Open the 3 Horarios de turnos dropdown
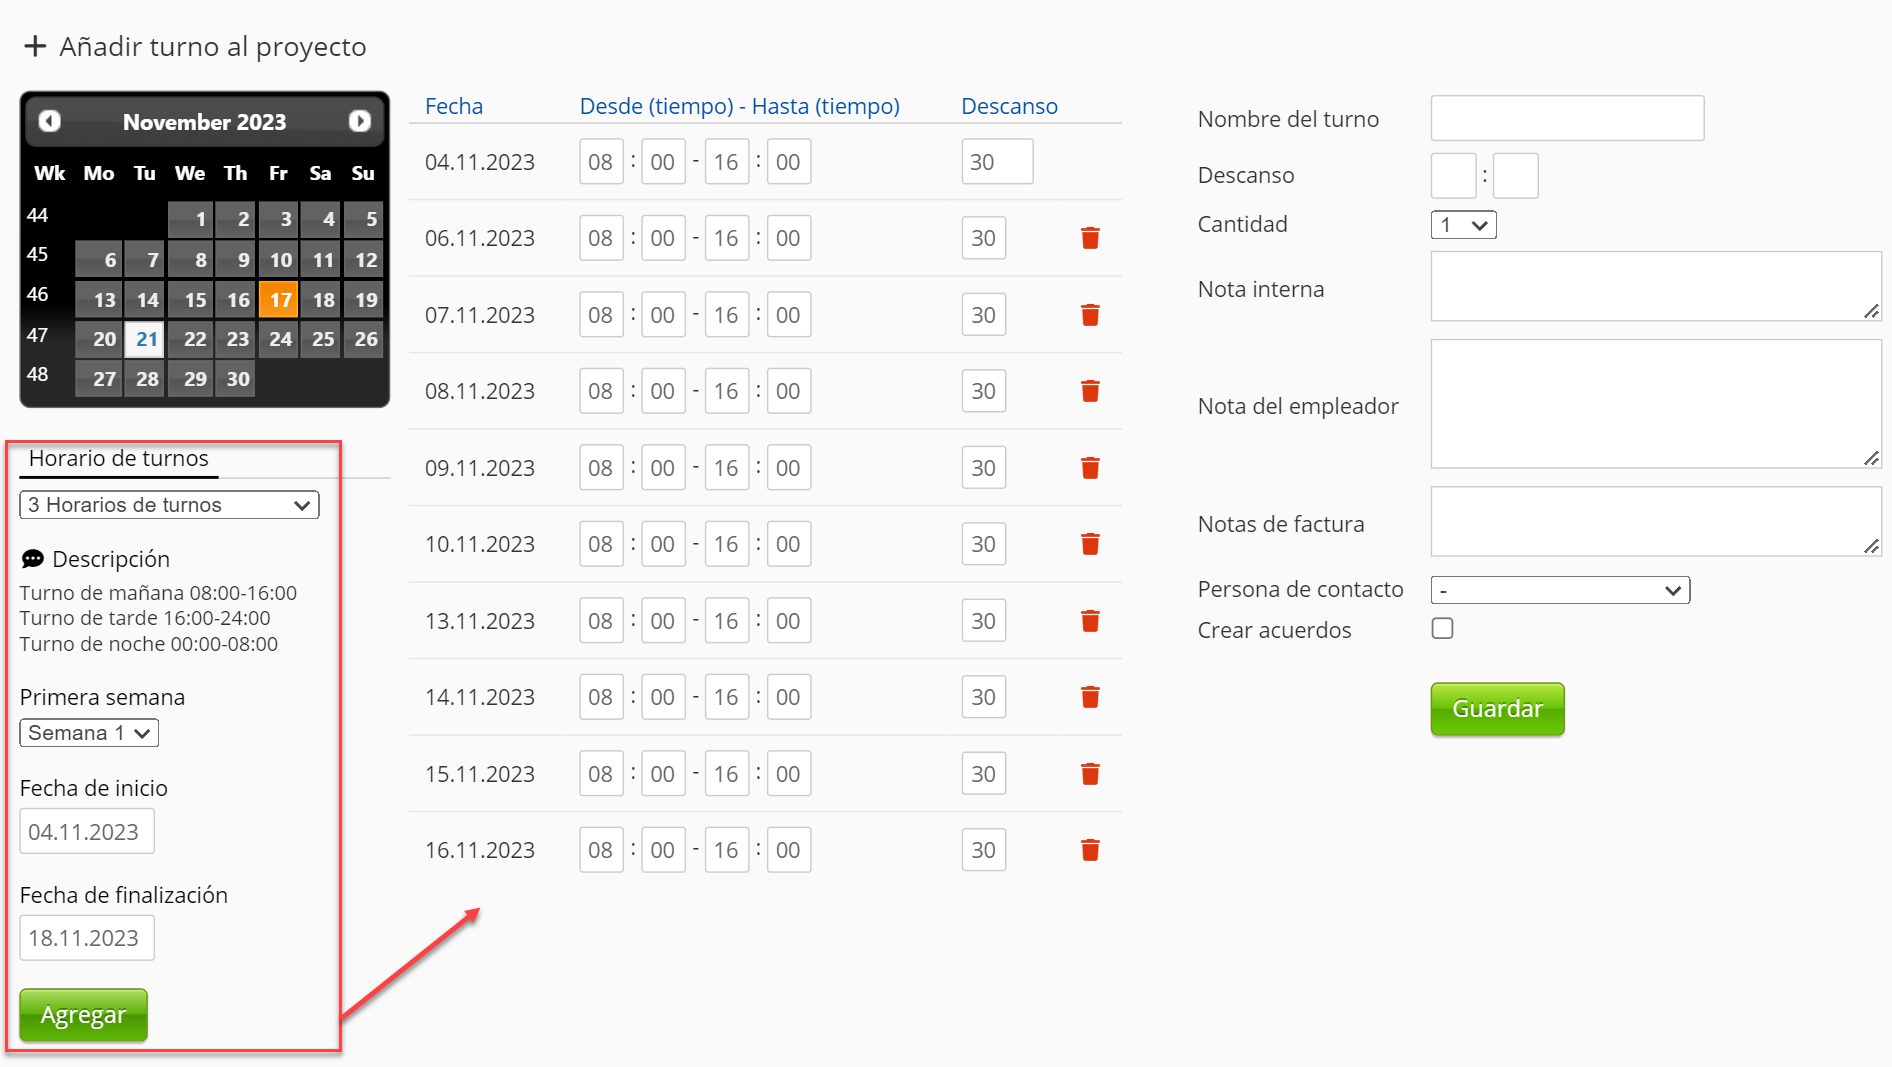Screen dimensions: 1892x1067 click(169, 505)
